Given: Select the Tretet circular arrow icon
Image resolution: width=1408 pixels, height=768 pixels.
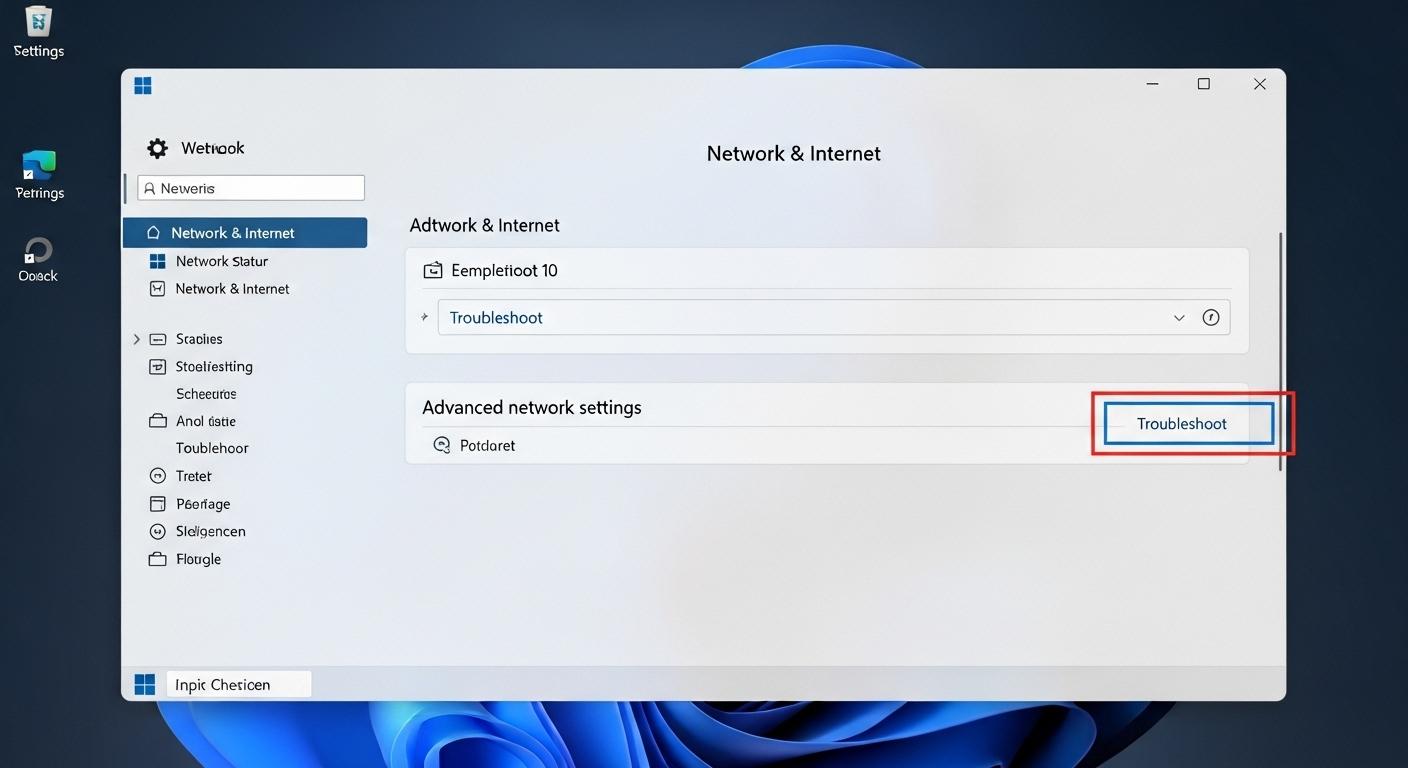Looking at the screenshot, I should coord(157,475).
